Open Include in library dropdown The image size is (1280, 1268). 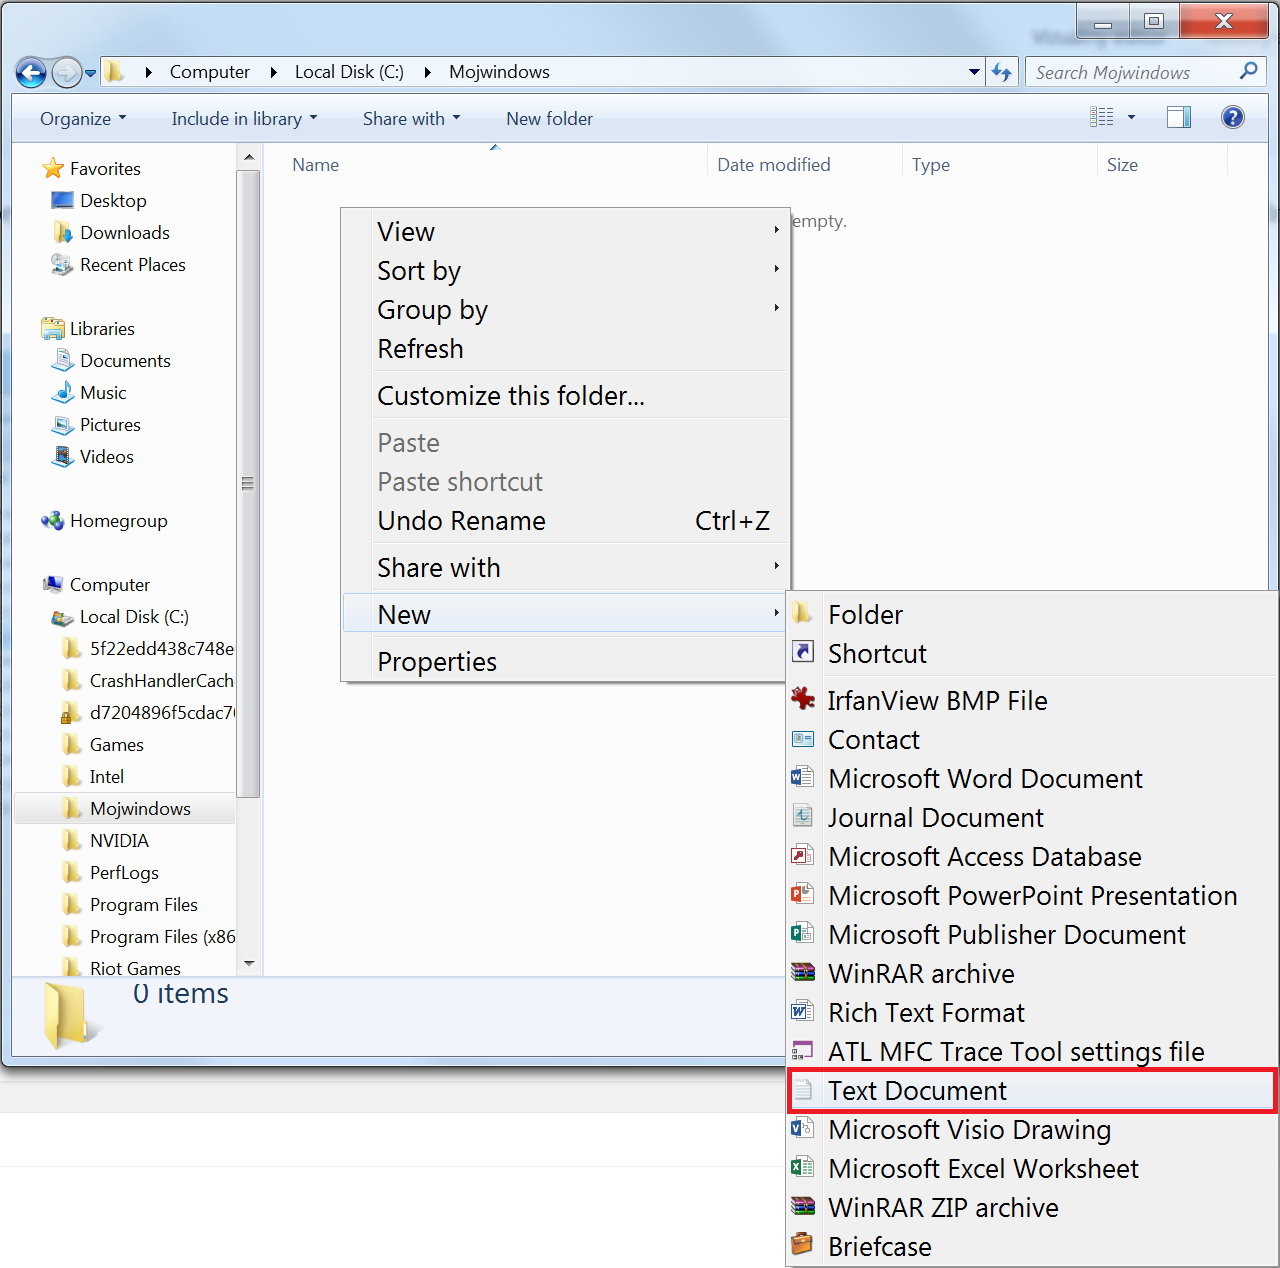pos(244,119)
